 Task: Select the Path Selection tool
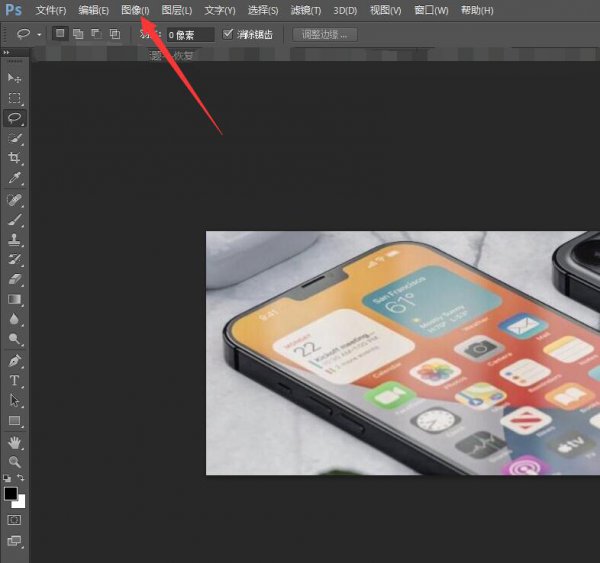pyautogui.click(x=14, y=401)
